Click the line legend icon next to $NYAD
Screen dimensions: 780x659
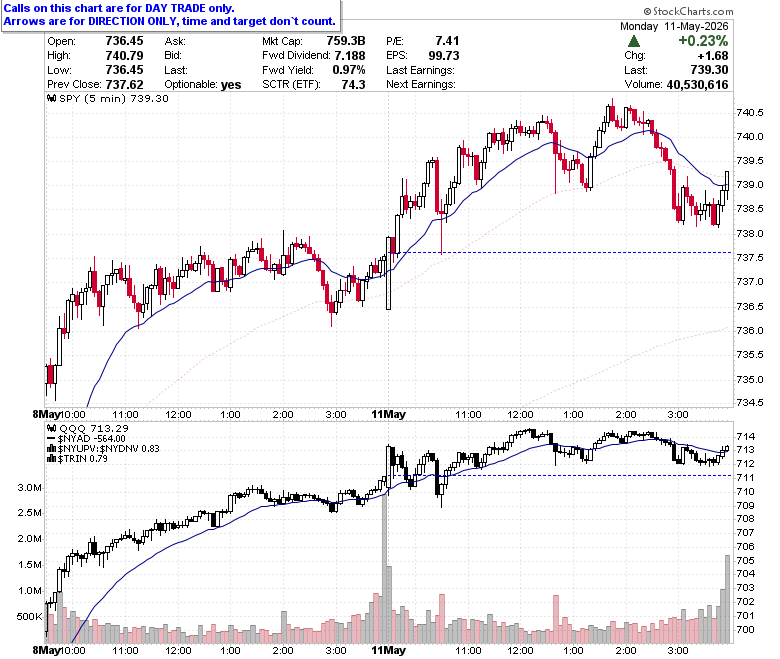[x=51, y=439]
